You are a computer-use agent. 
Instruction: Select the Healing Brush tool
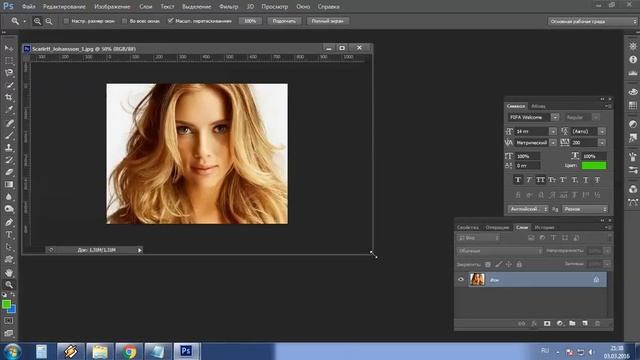coord(9,123)
